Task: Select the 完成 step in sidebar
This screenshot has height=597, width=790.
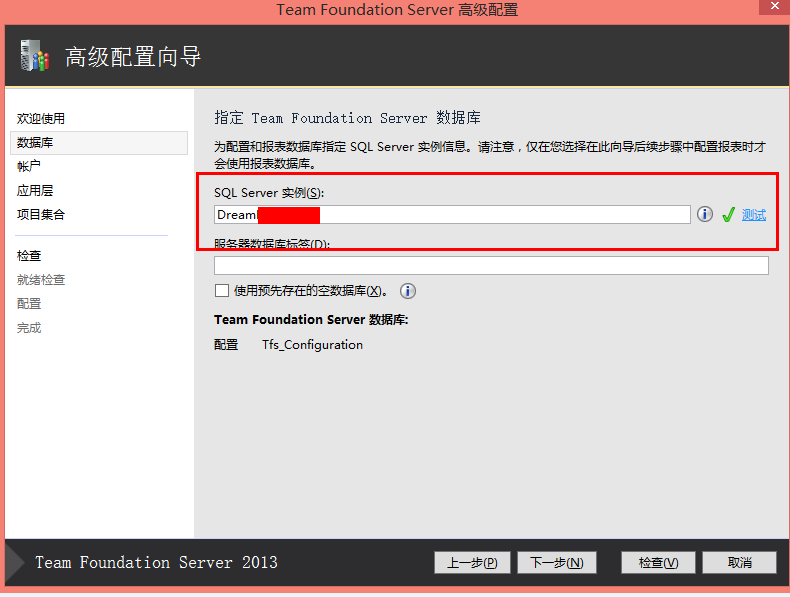Action: 29,328
